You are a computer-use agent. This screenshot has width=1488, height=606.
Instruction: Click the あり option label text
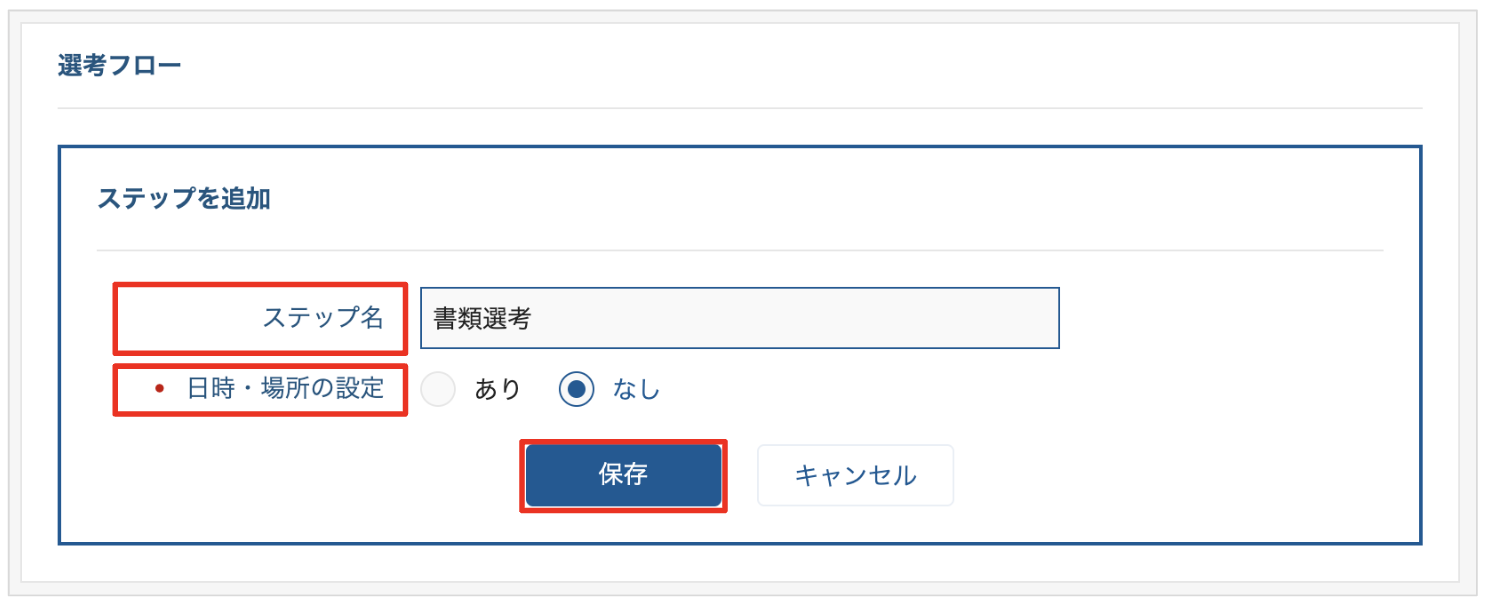click(x=498, y=389)
